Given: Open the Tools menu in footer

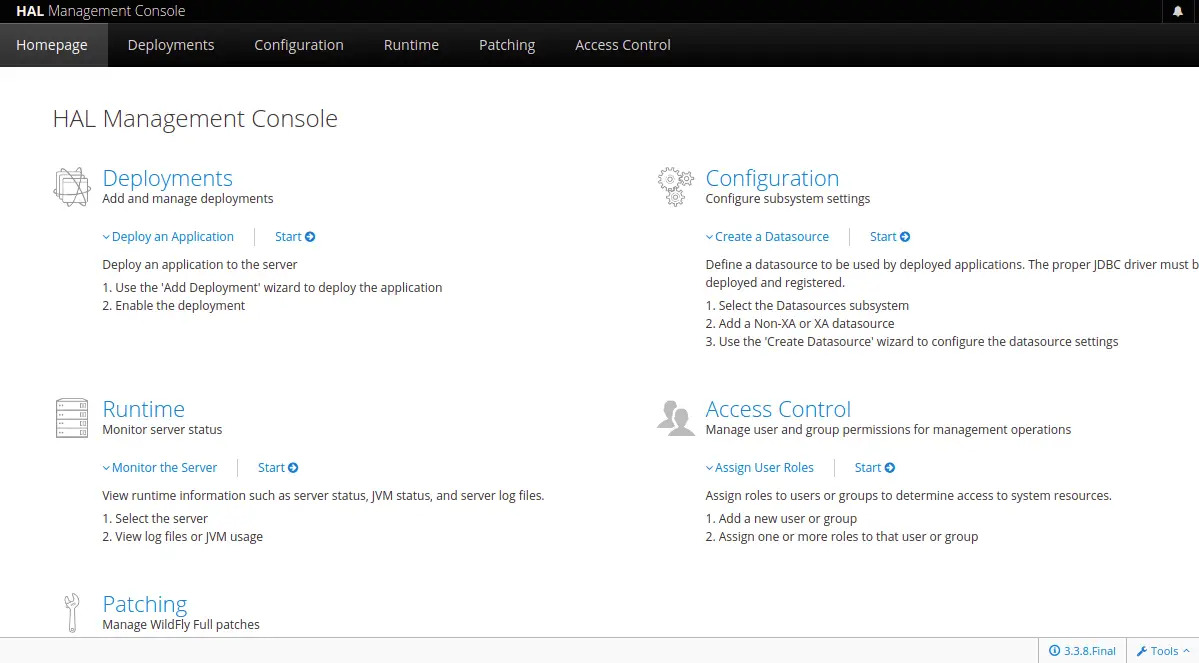Looking at the screenshot, I should click(x=1163, y=651).
